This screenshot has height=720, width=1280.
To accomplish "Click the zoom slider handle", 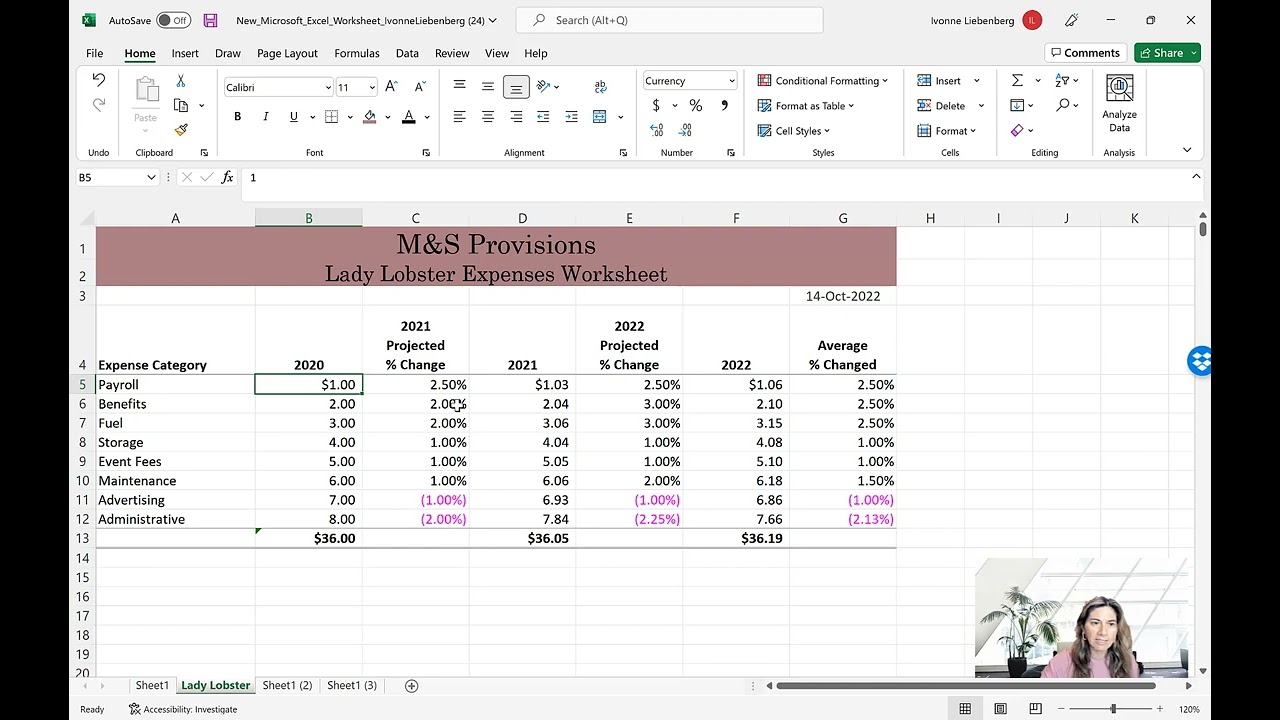I will pos(1113,709).
